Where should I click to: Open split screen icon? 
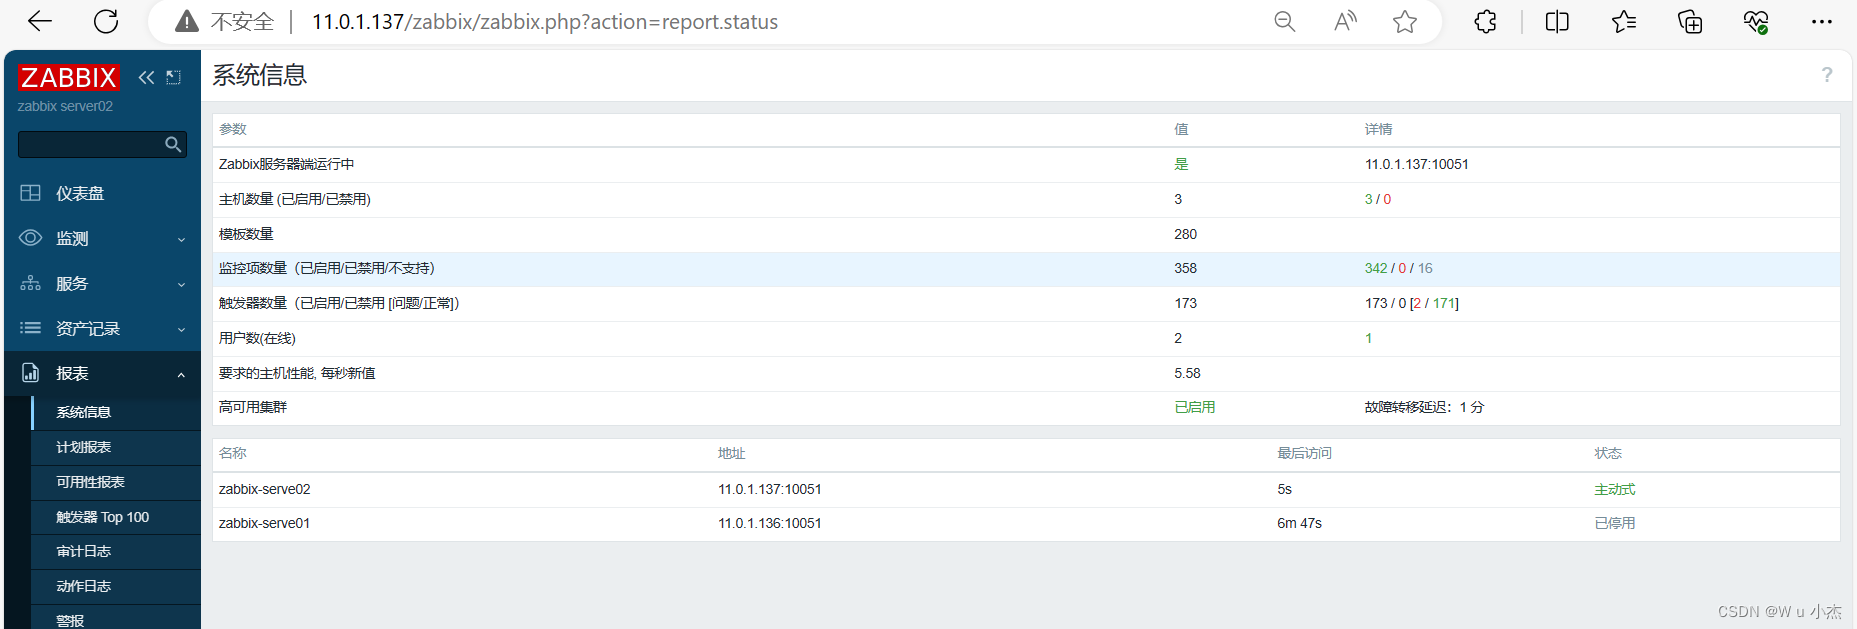(x=1557, y=22)
